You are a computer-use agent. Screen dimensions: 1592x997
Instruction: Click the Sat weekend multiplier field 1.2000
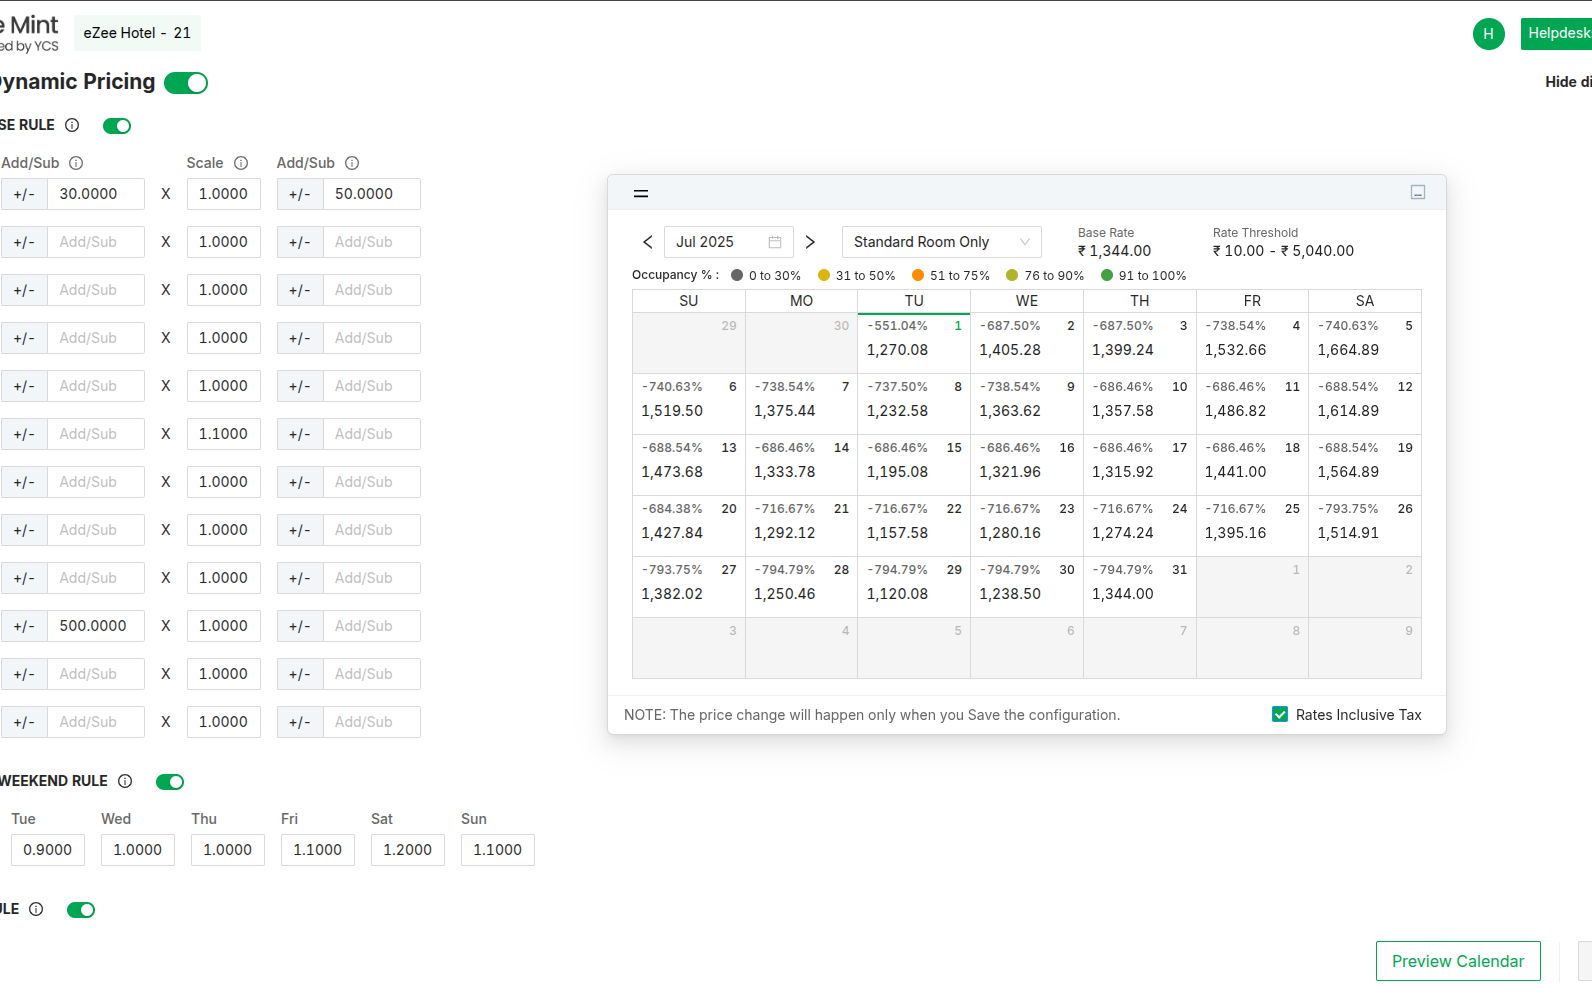pyautogui.click(x=407, y=850)
